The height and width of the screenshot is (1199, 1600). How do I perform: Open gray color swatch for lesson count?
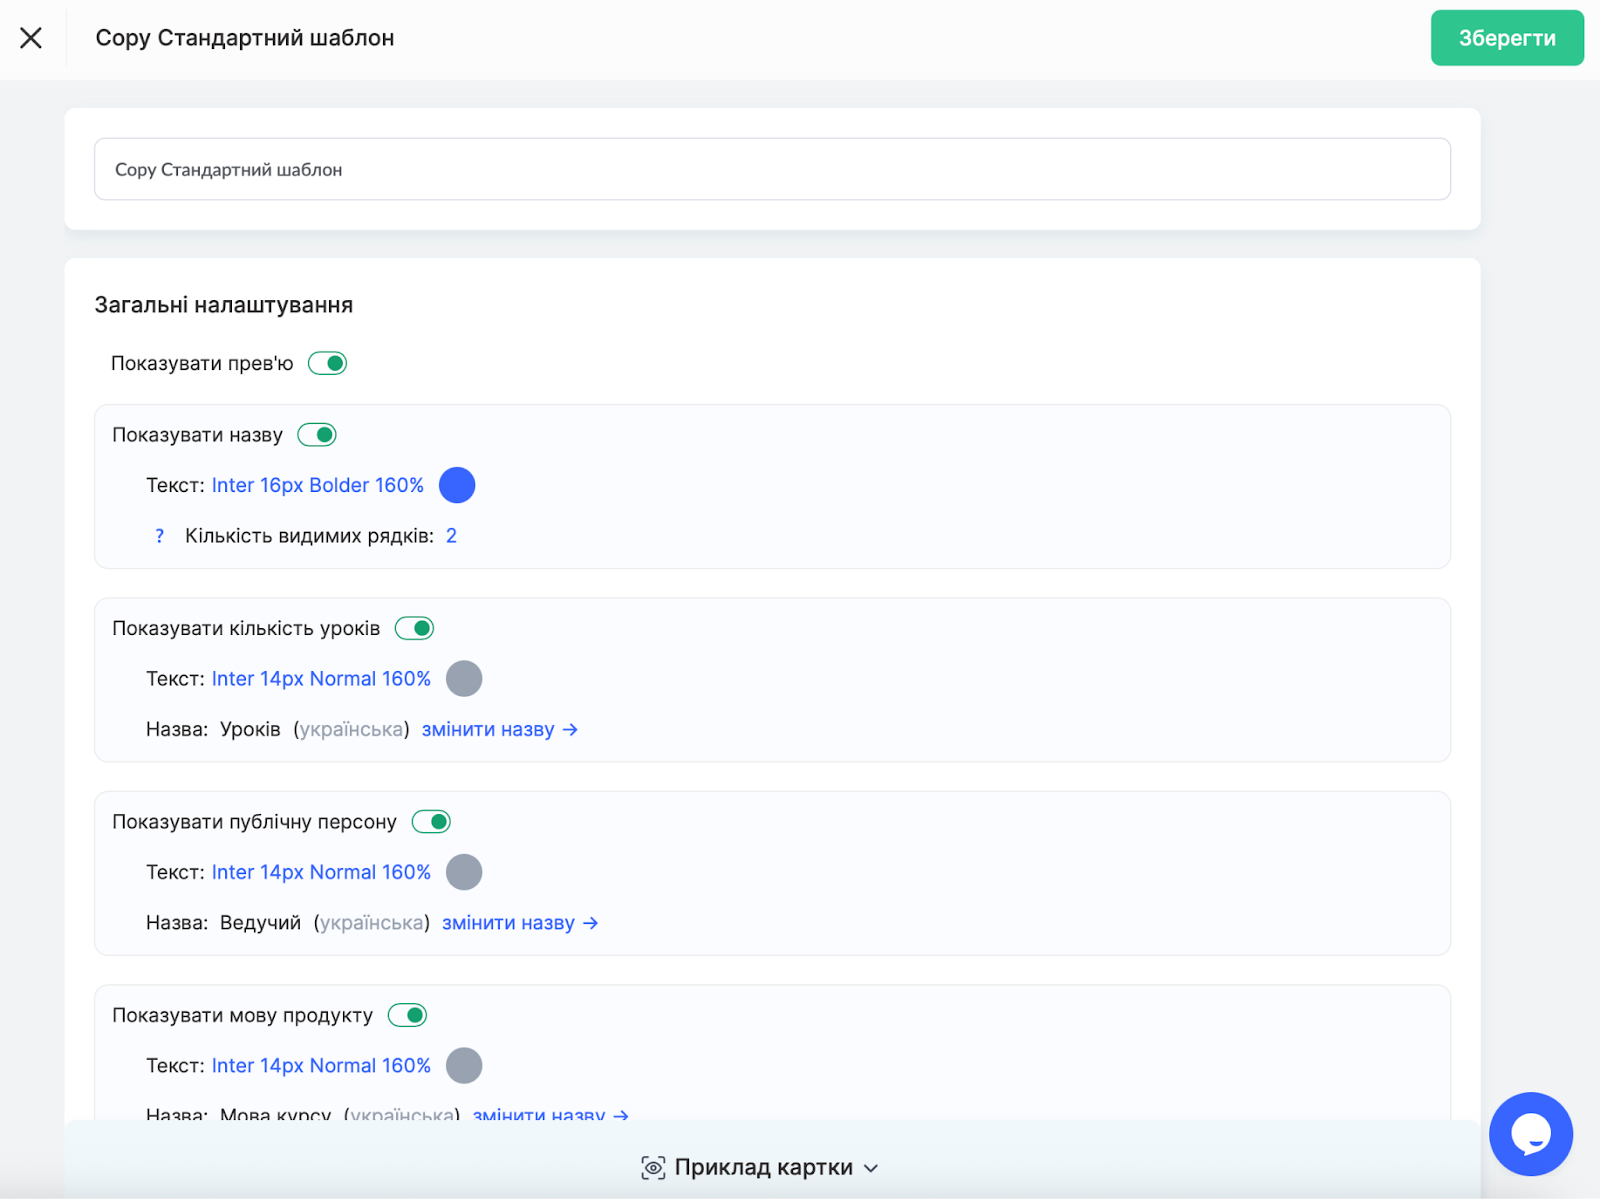464,679
